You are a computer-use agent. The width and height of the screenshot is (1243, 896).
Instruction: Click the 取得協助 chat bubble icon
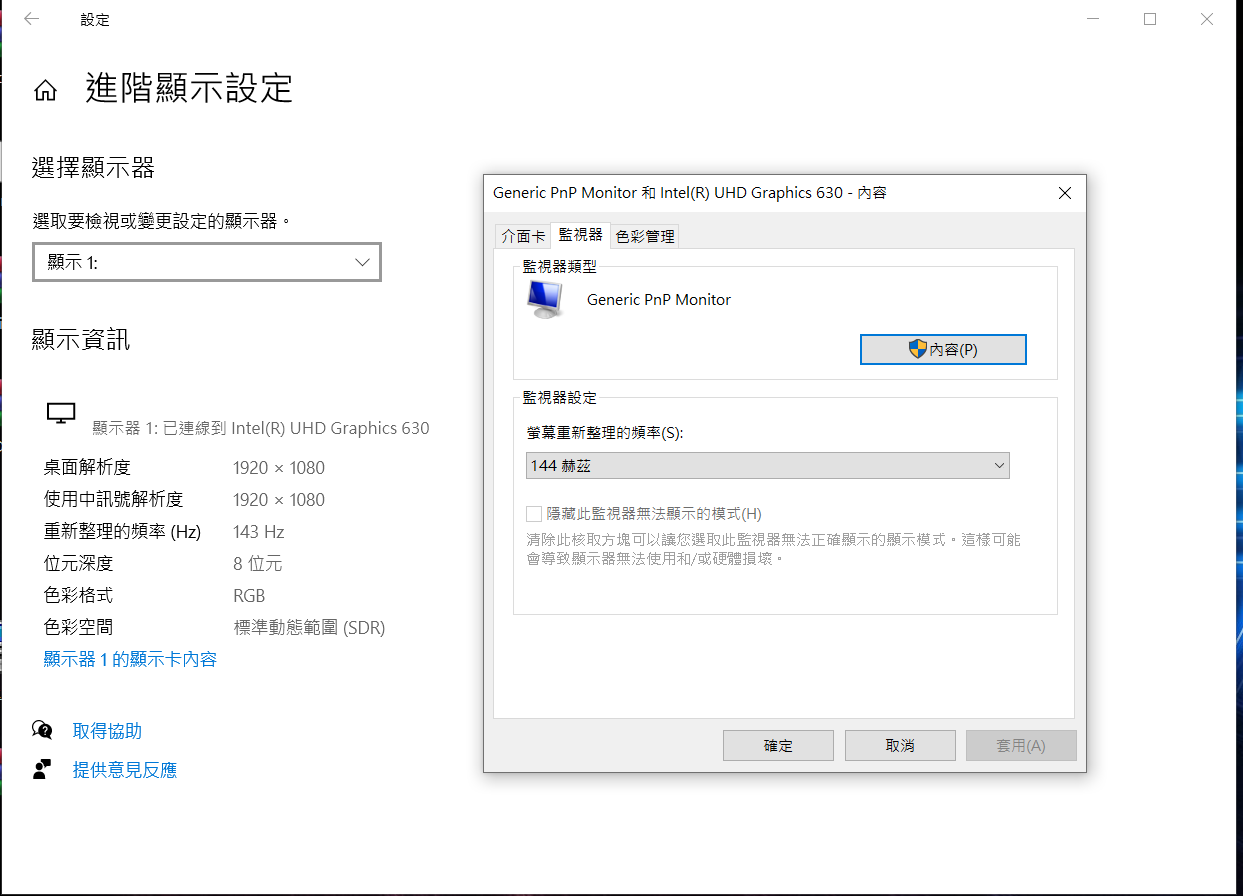point(42,730)
